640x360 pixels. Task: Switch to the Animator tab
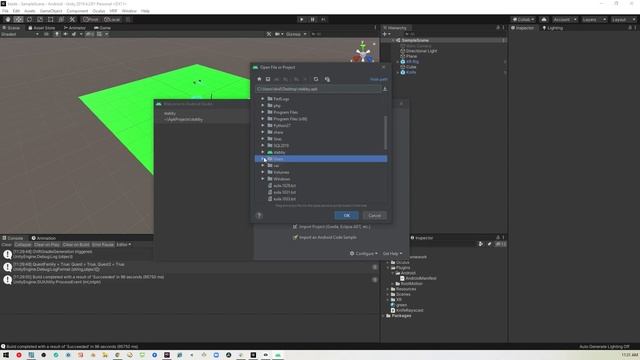click(75, 28)
